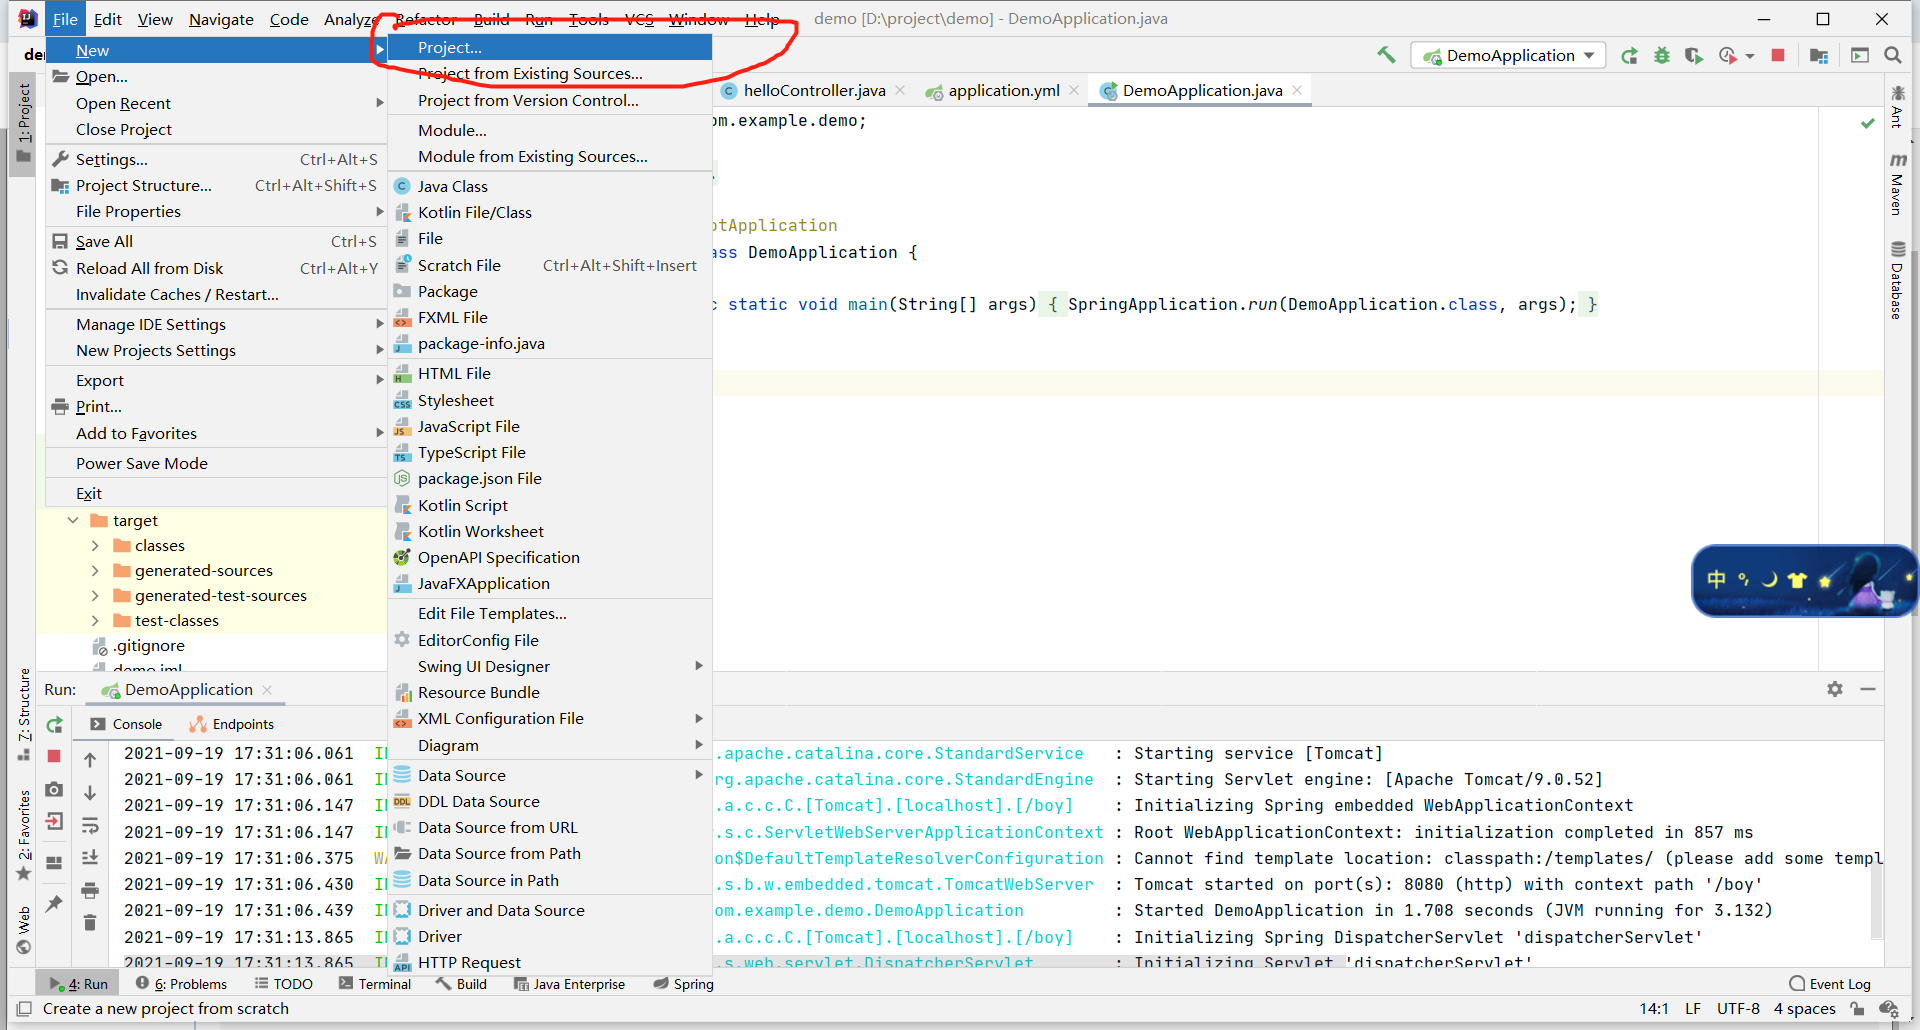This screenshot has width=1920, height=1030.
Task: Choose Project... from the New submenu
Action: [550, 48]
